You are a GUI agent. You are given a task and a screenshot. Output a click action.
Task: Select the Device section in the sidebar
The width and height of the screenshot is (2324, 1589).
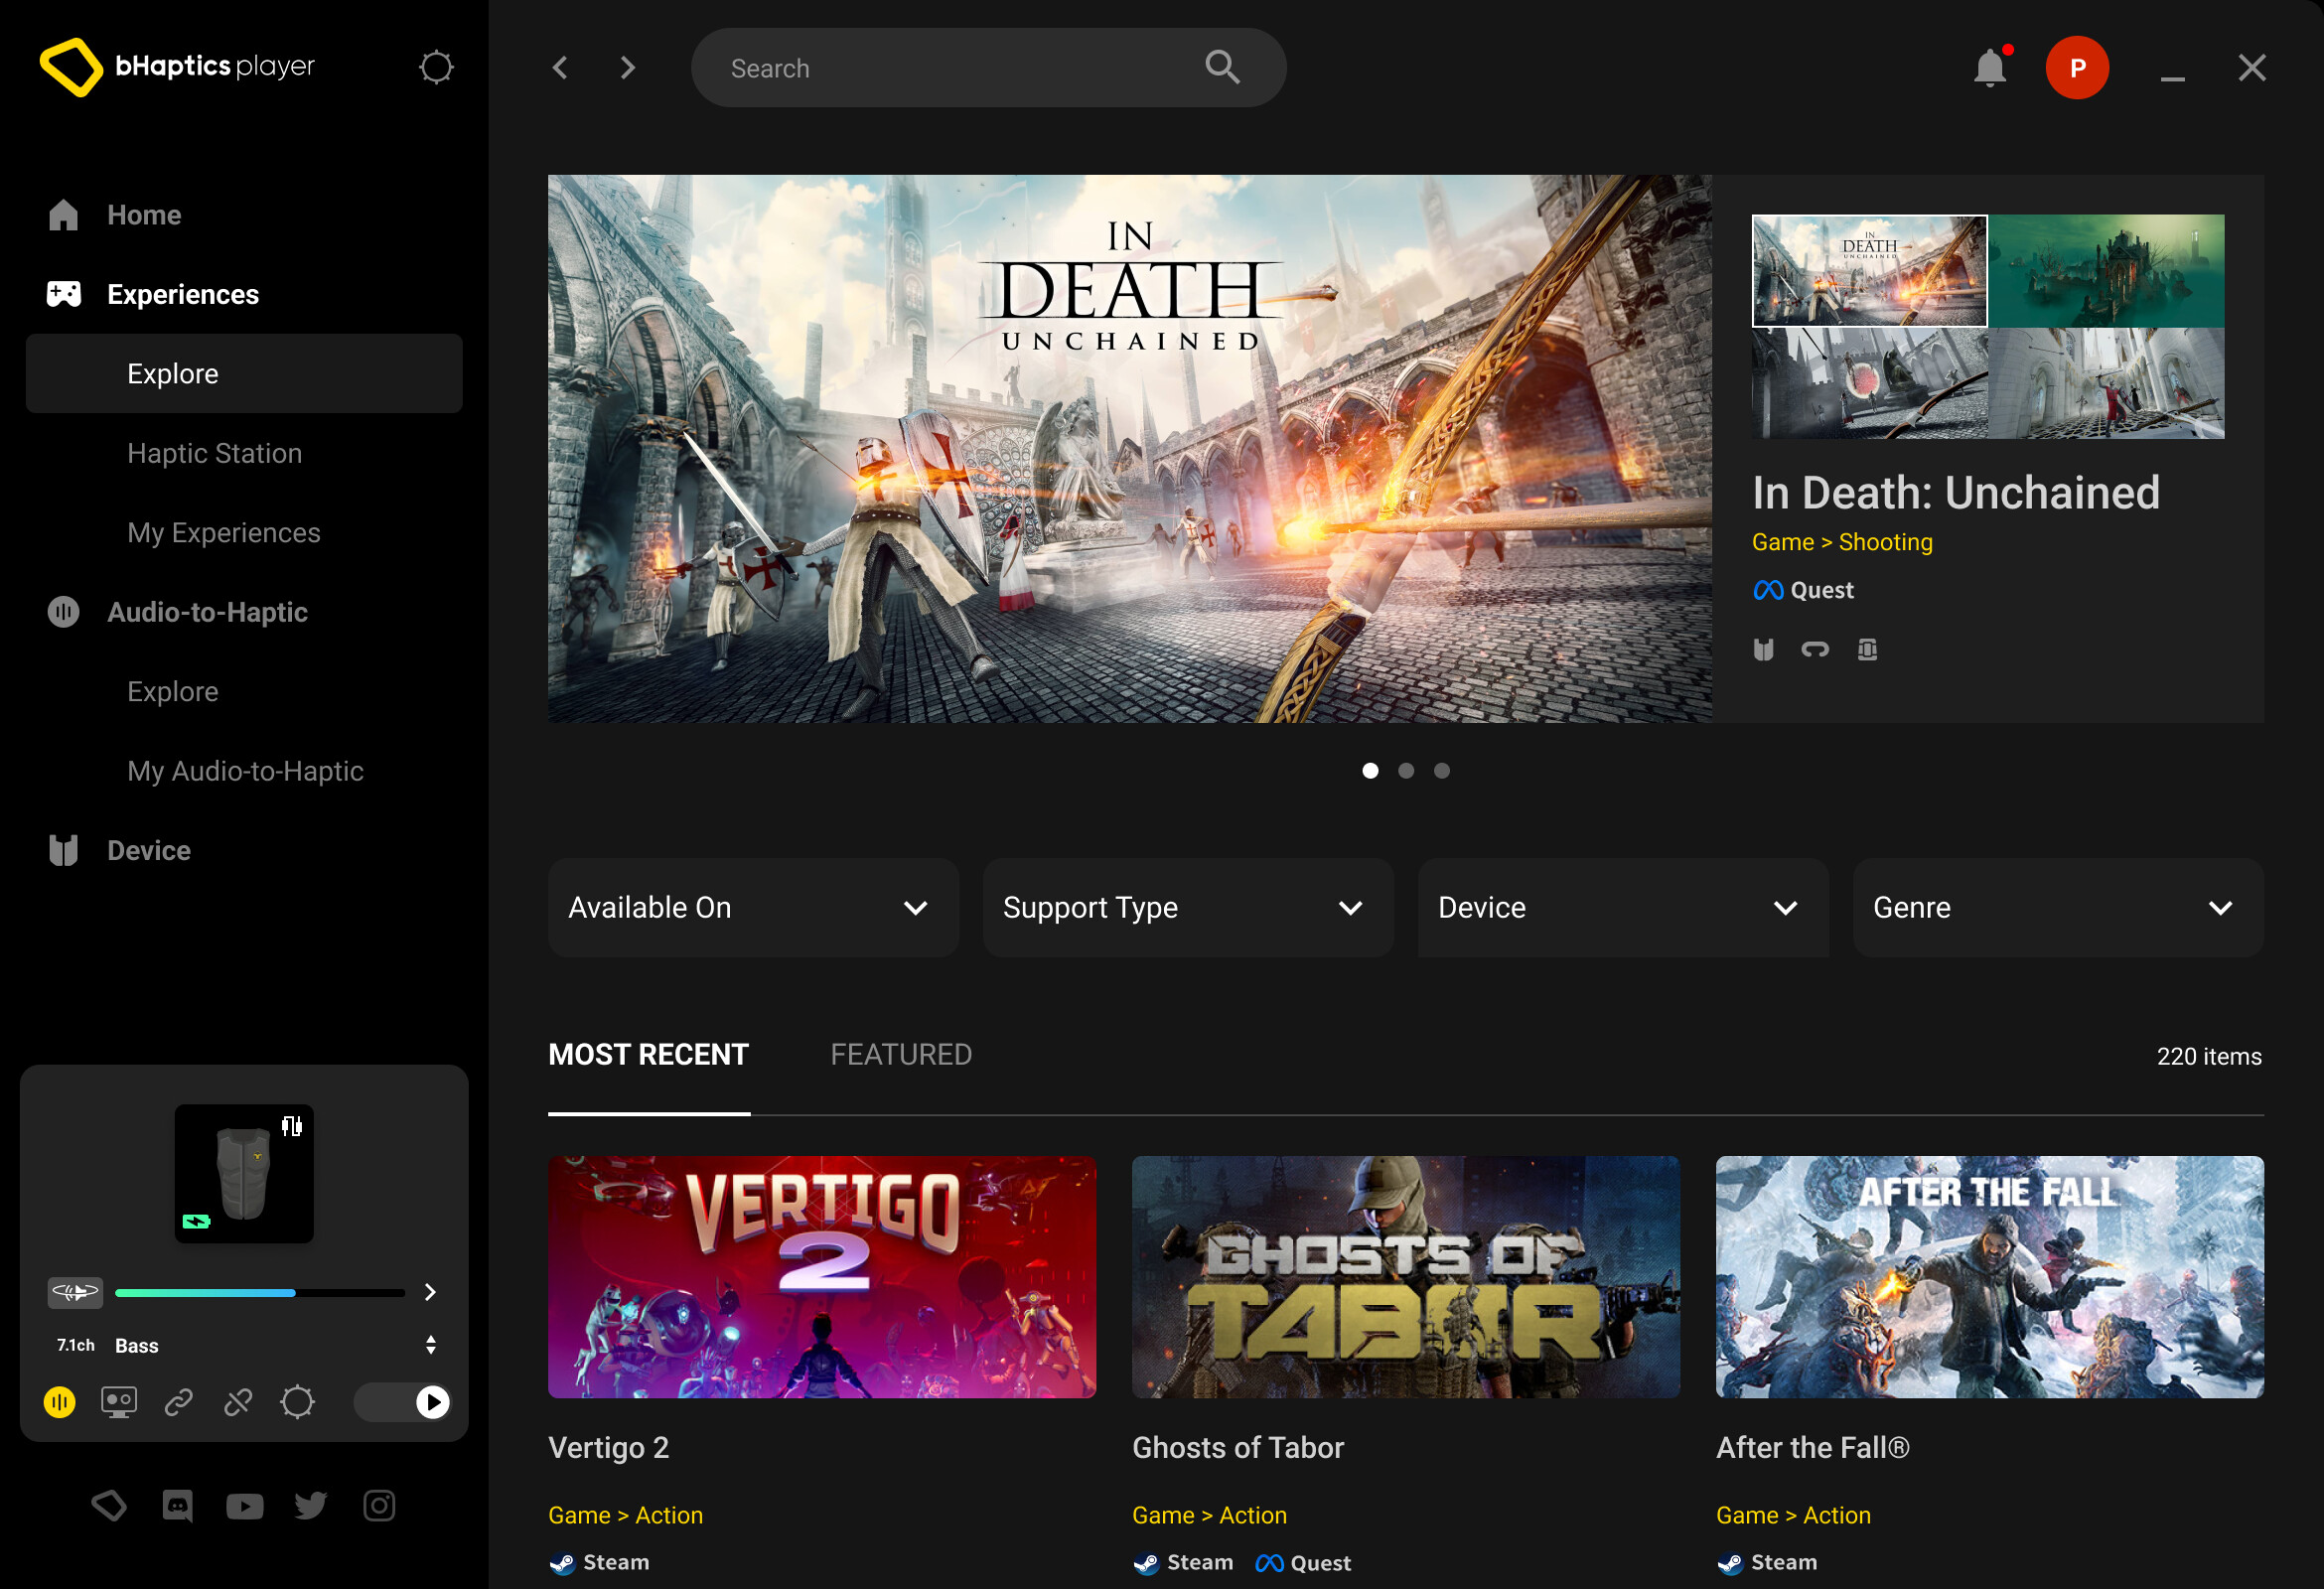click(148, 850)
